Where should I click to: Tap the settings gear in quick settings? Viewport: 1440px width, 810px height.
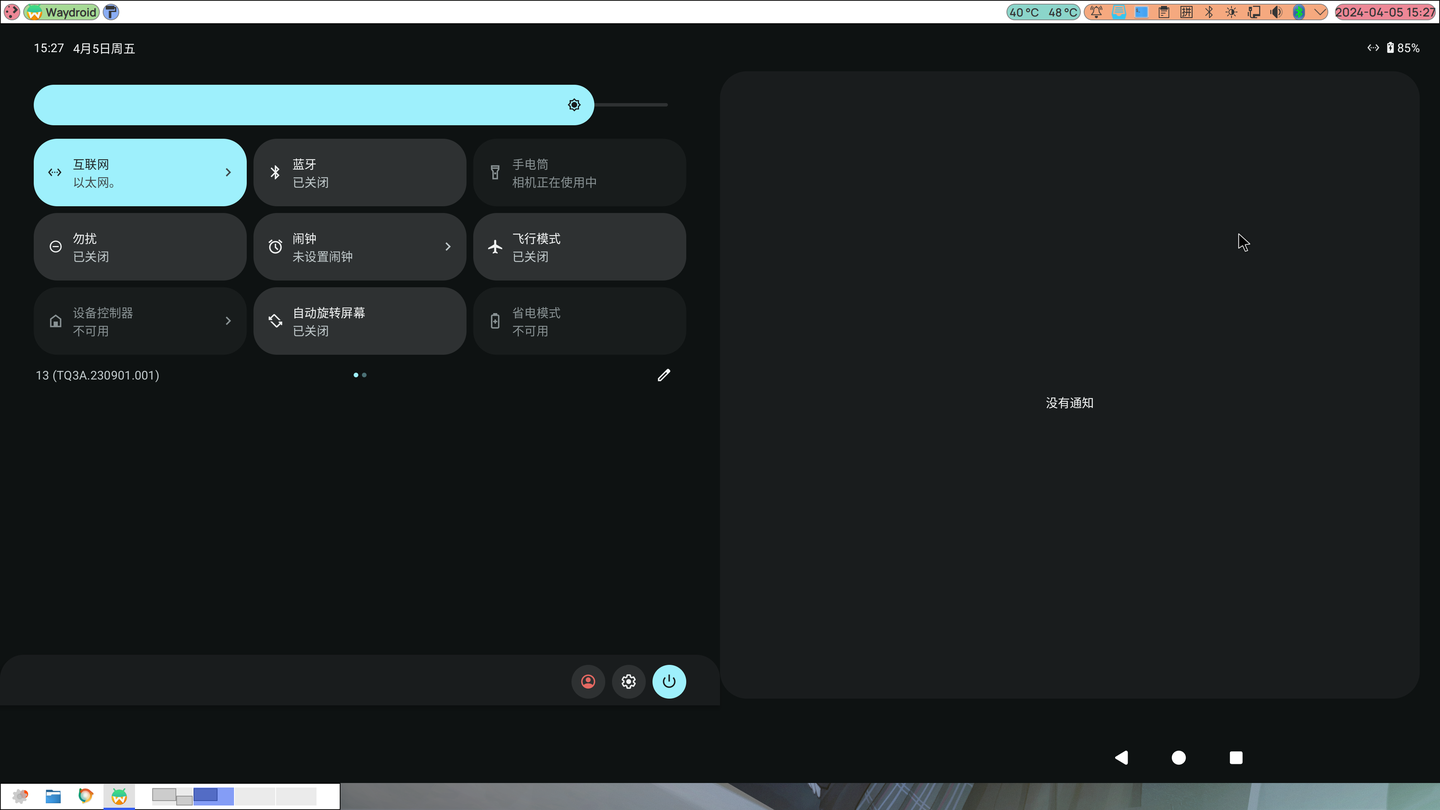tap(628, 681)
